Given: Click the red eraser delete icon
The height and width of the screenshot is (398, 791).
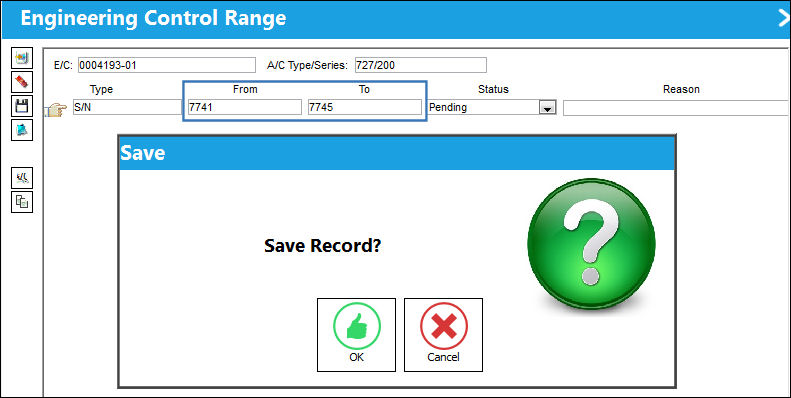Looking at the screenshot, I should point(22,82).
